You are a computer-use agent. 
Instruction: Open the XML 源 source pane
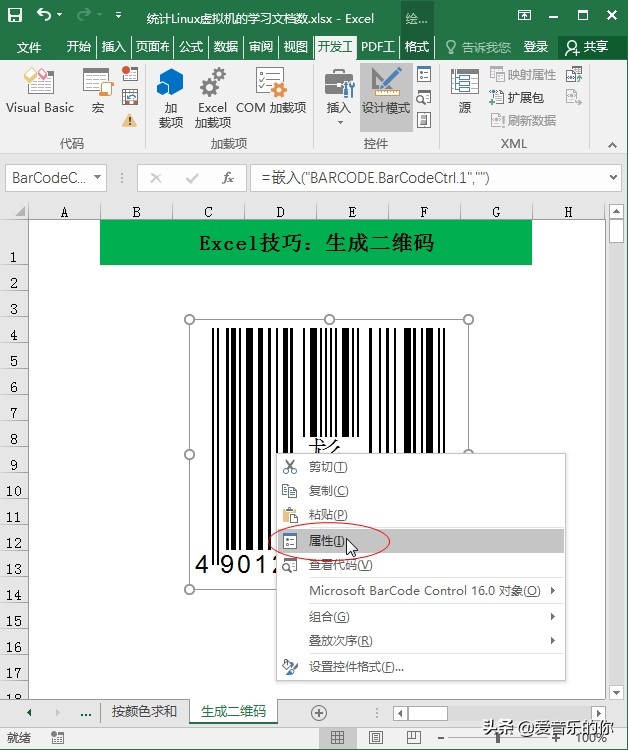[x=465, y=91]
